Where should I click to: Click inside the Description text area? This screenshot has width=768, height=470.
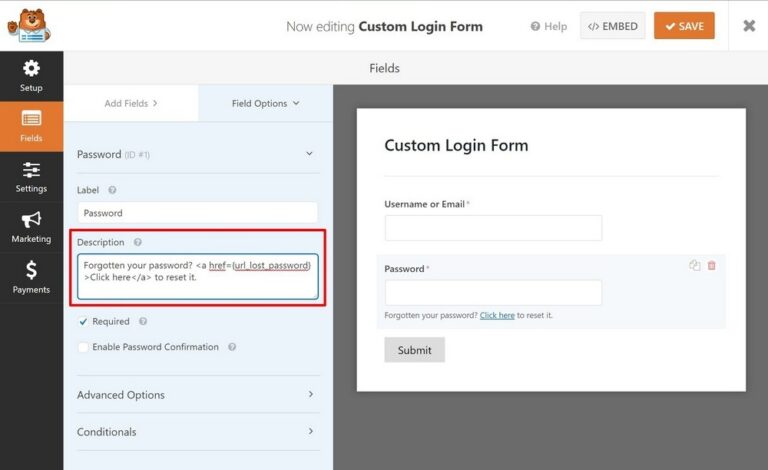[x=197, y=278]
